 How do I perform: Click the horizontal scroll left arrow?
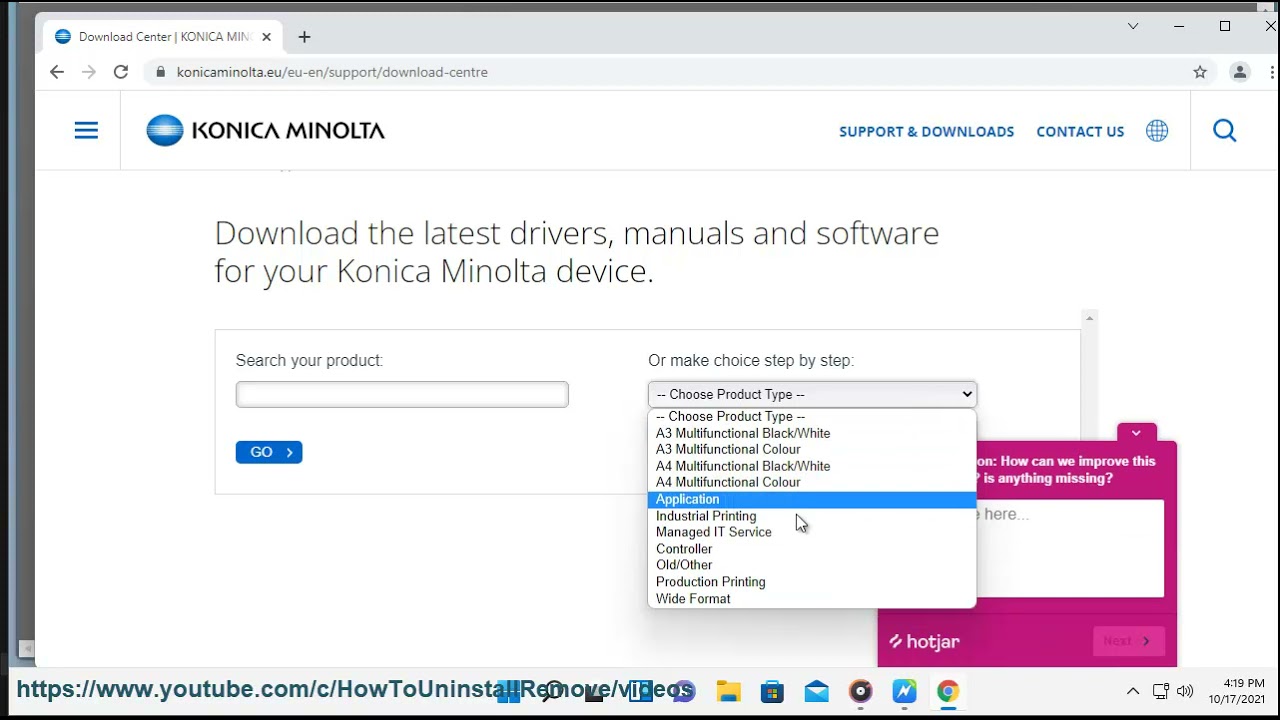(27, 649)
